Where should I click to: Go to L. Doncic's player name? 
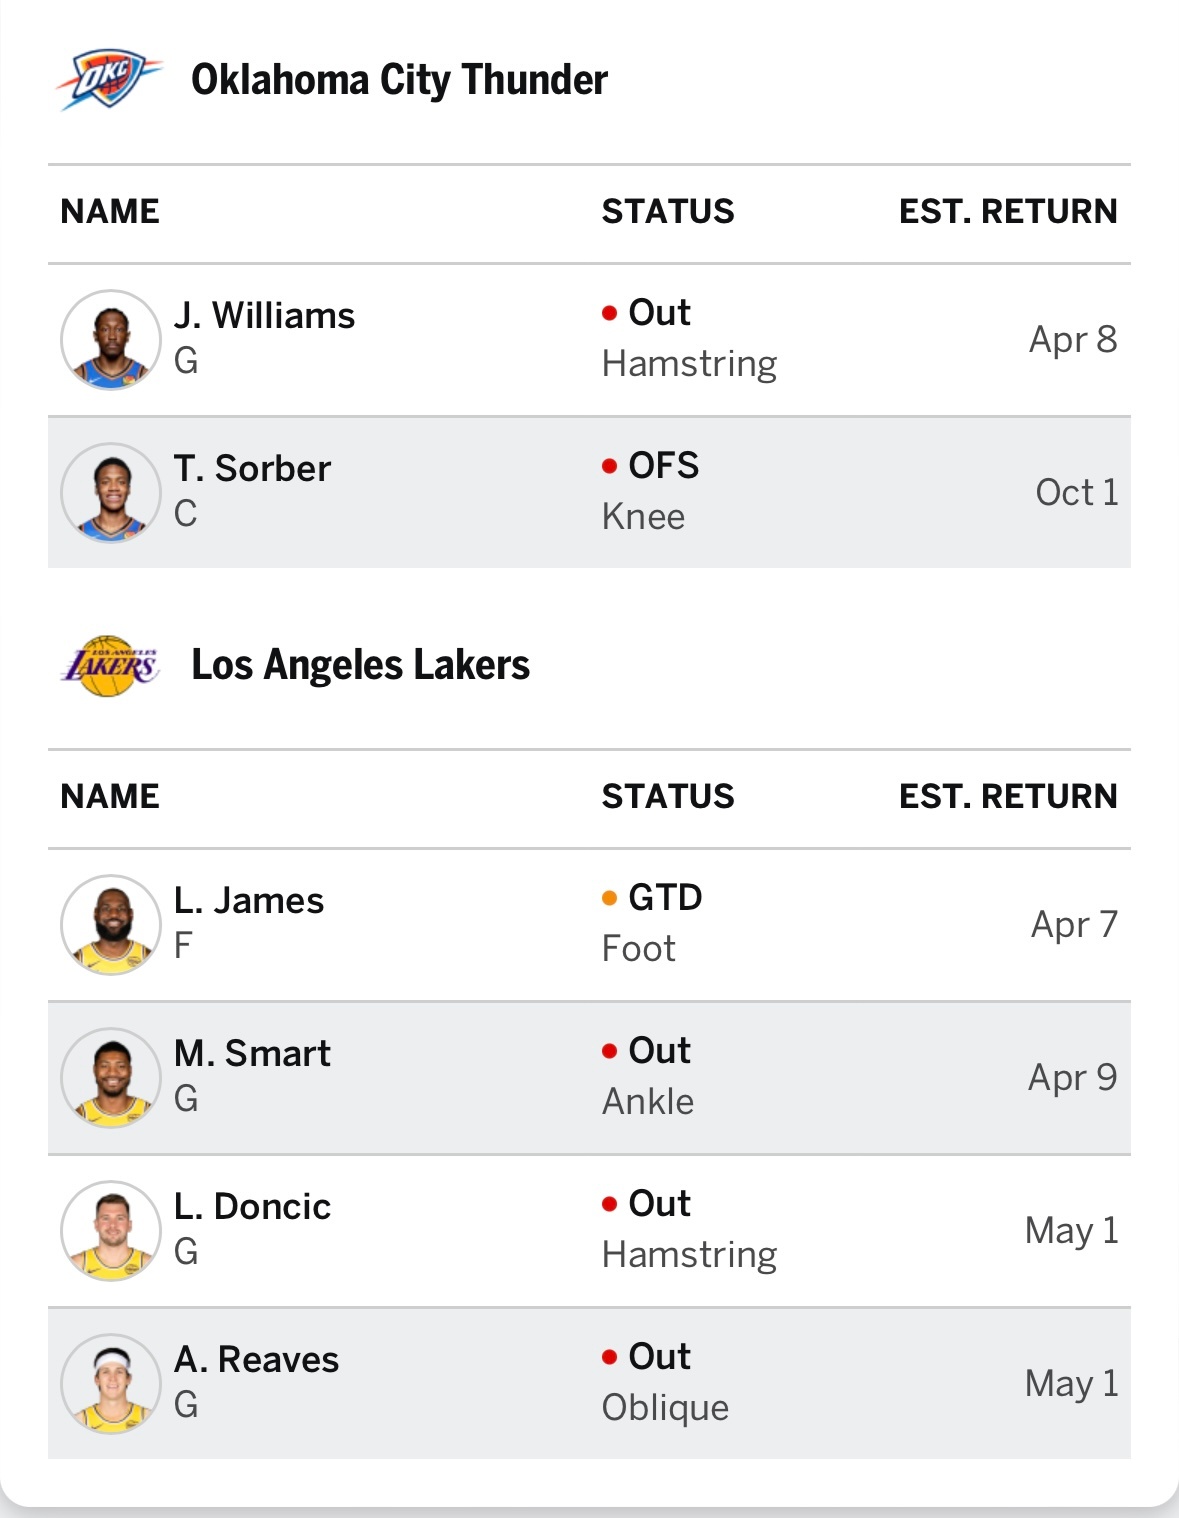tap(252, 1207)
